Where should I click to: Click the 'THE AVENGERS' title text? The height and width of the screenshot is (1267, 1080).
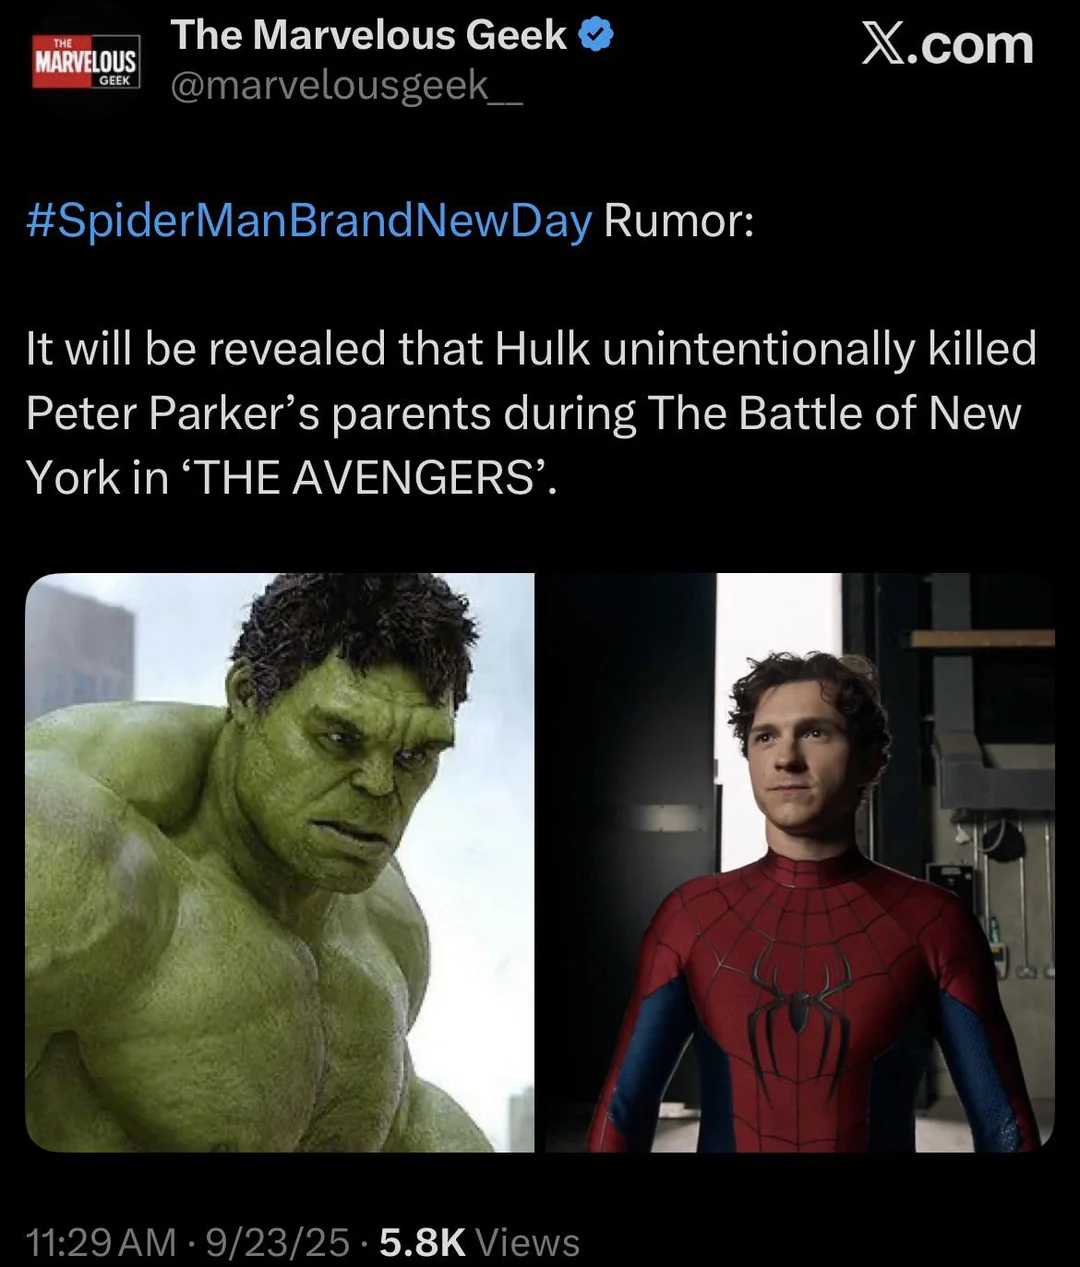[x=366, y=478]
